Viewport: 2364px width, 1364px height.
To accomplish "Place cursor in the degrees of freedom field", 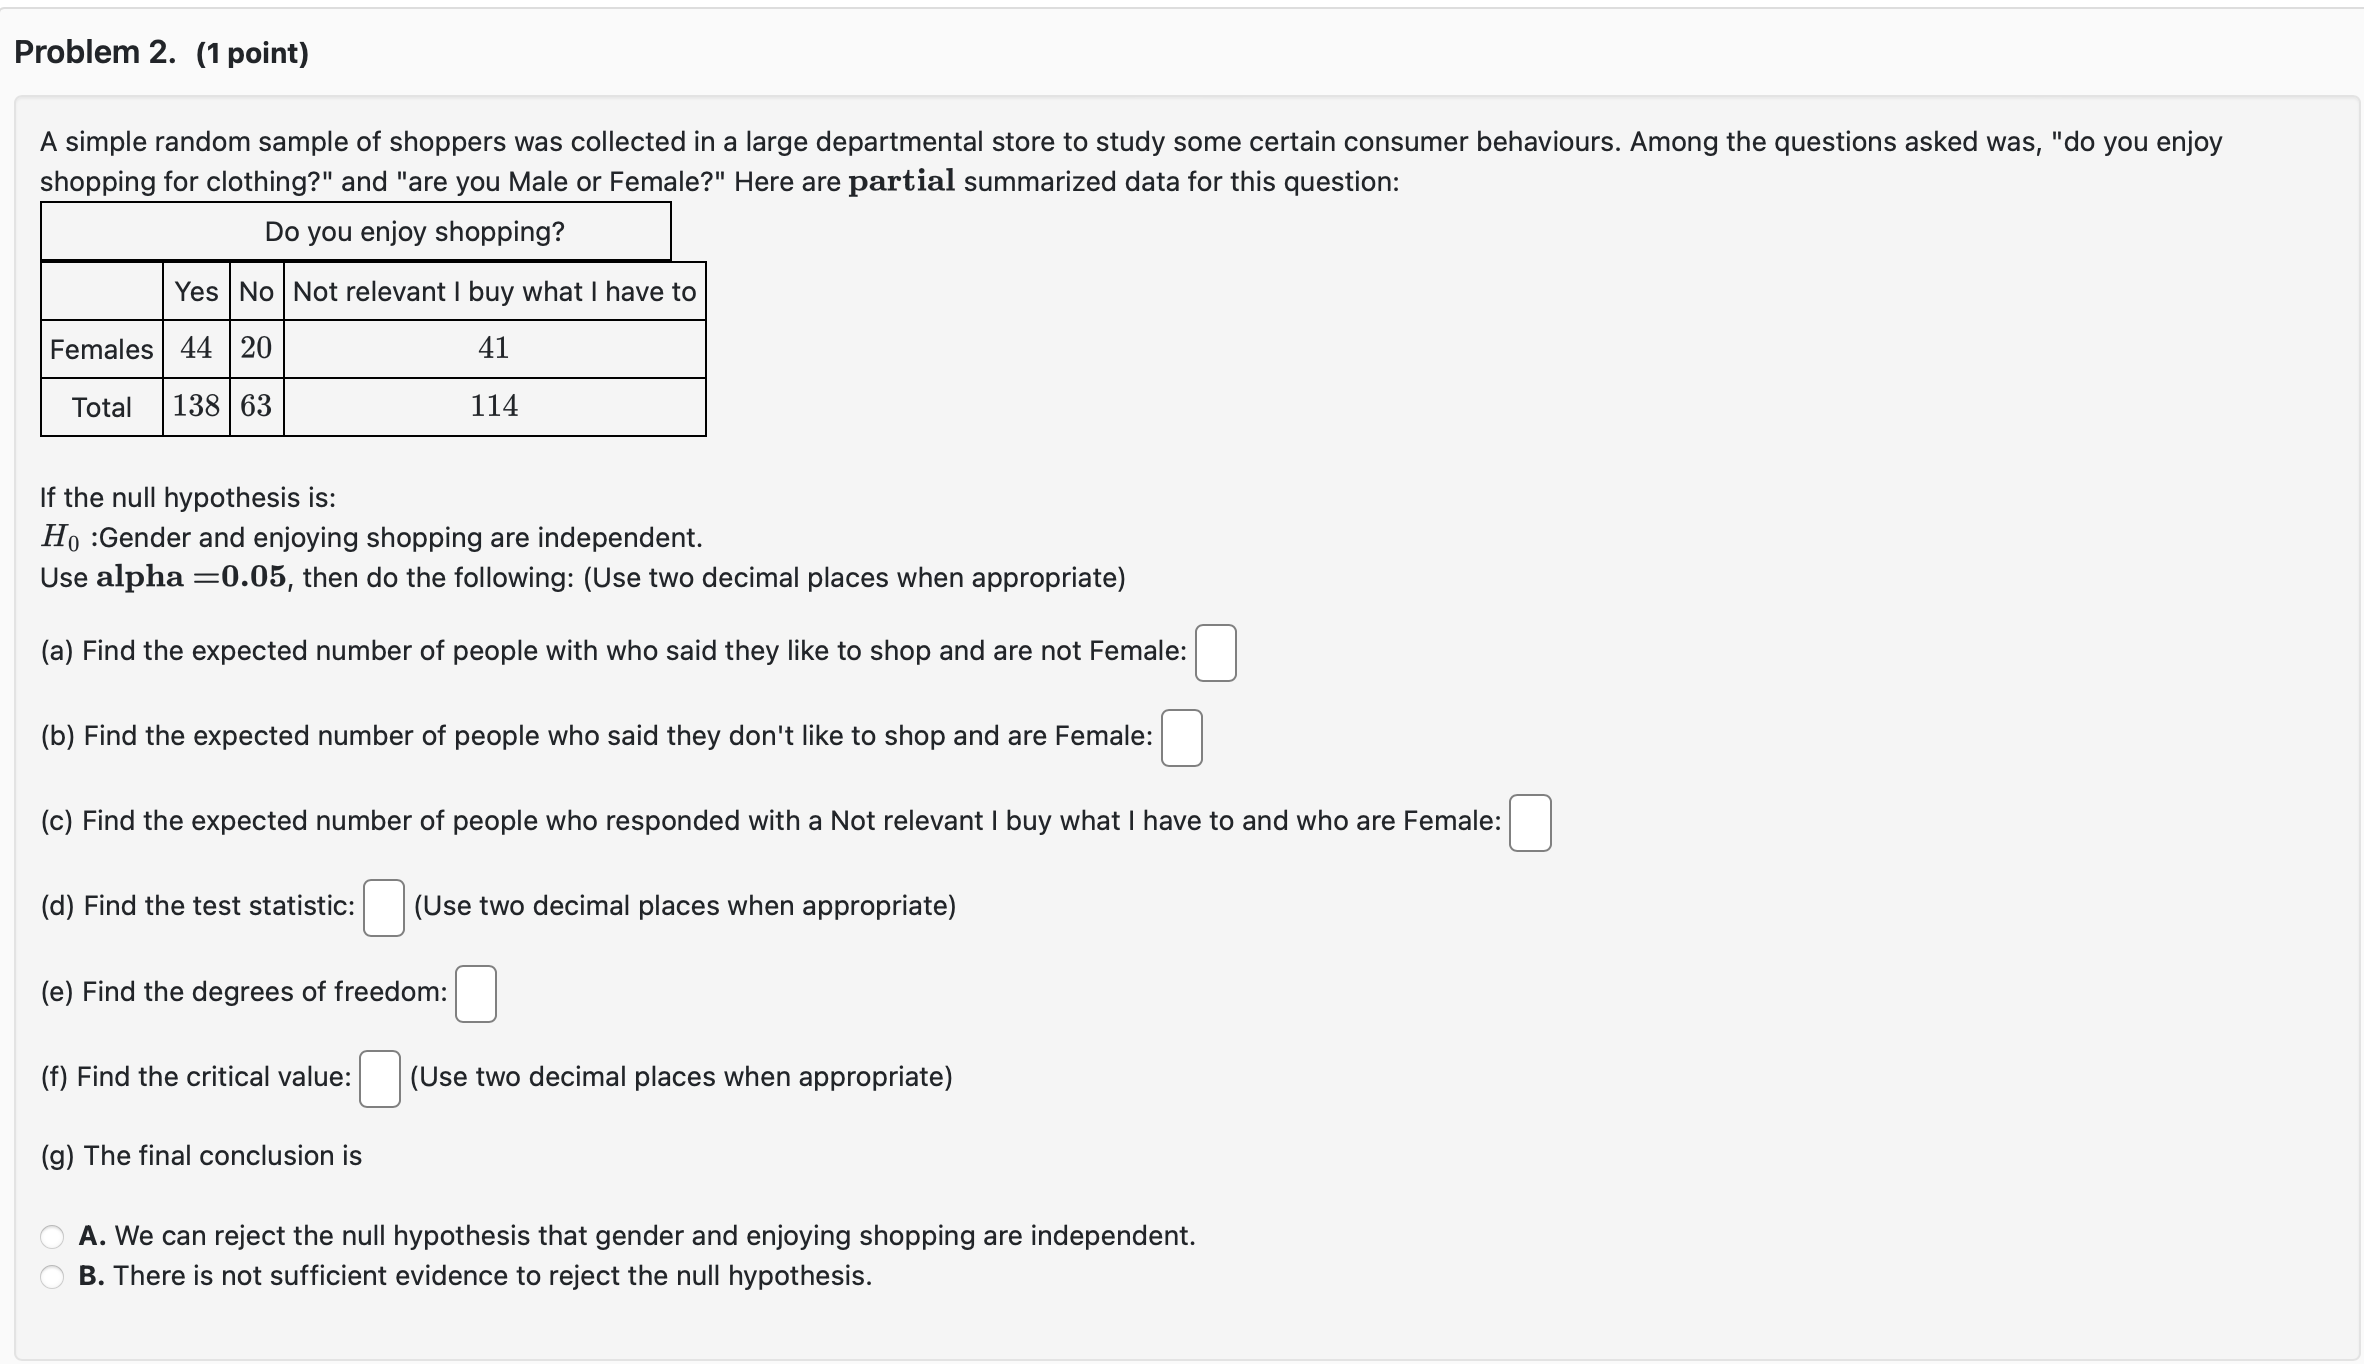I will coord(476,993).
